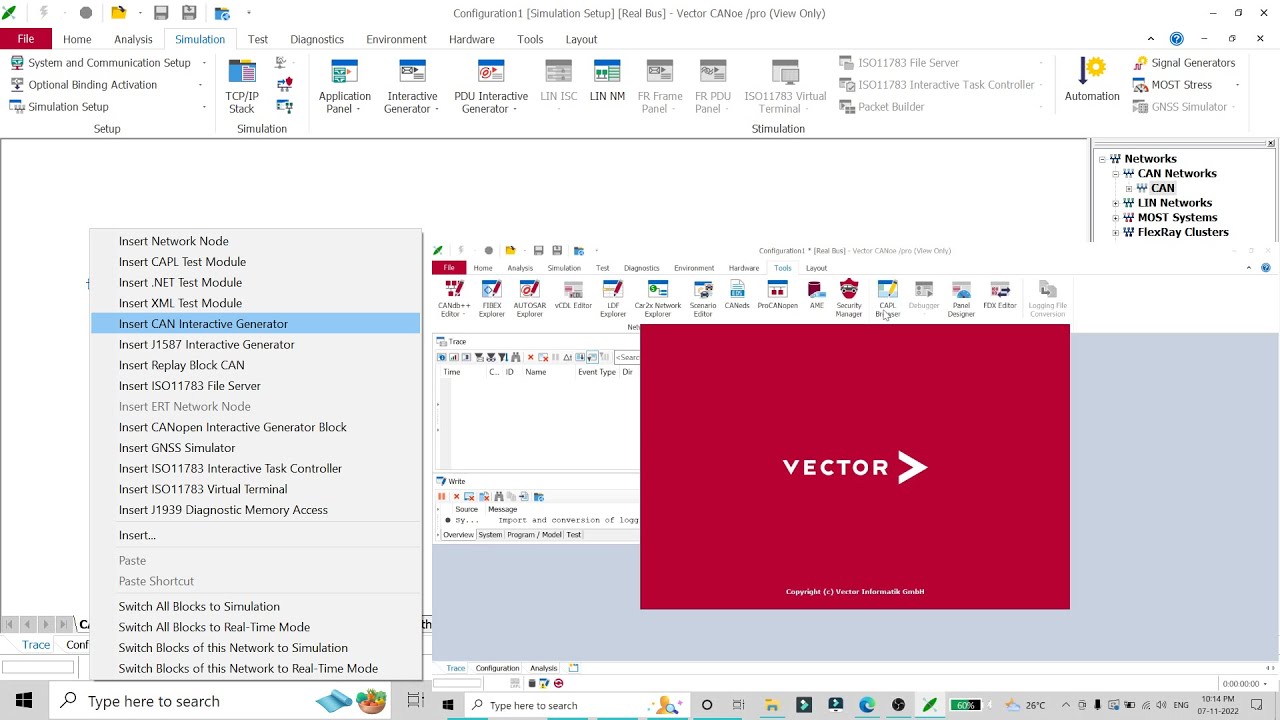
Task: Switch to the Analysis ribbon tab
Action: [x=133, y=39]
